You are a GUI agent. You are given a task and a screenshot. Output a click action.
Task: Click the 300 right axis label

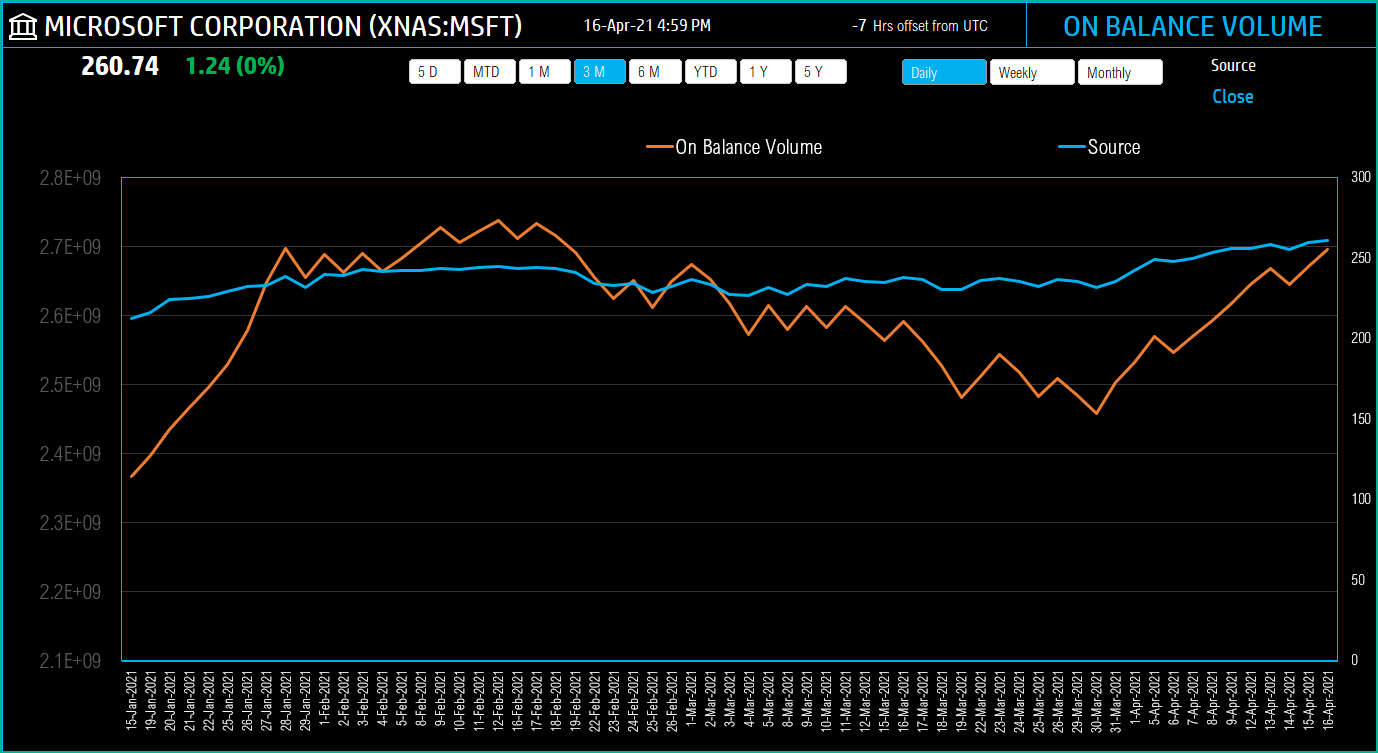[1360, 177]
